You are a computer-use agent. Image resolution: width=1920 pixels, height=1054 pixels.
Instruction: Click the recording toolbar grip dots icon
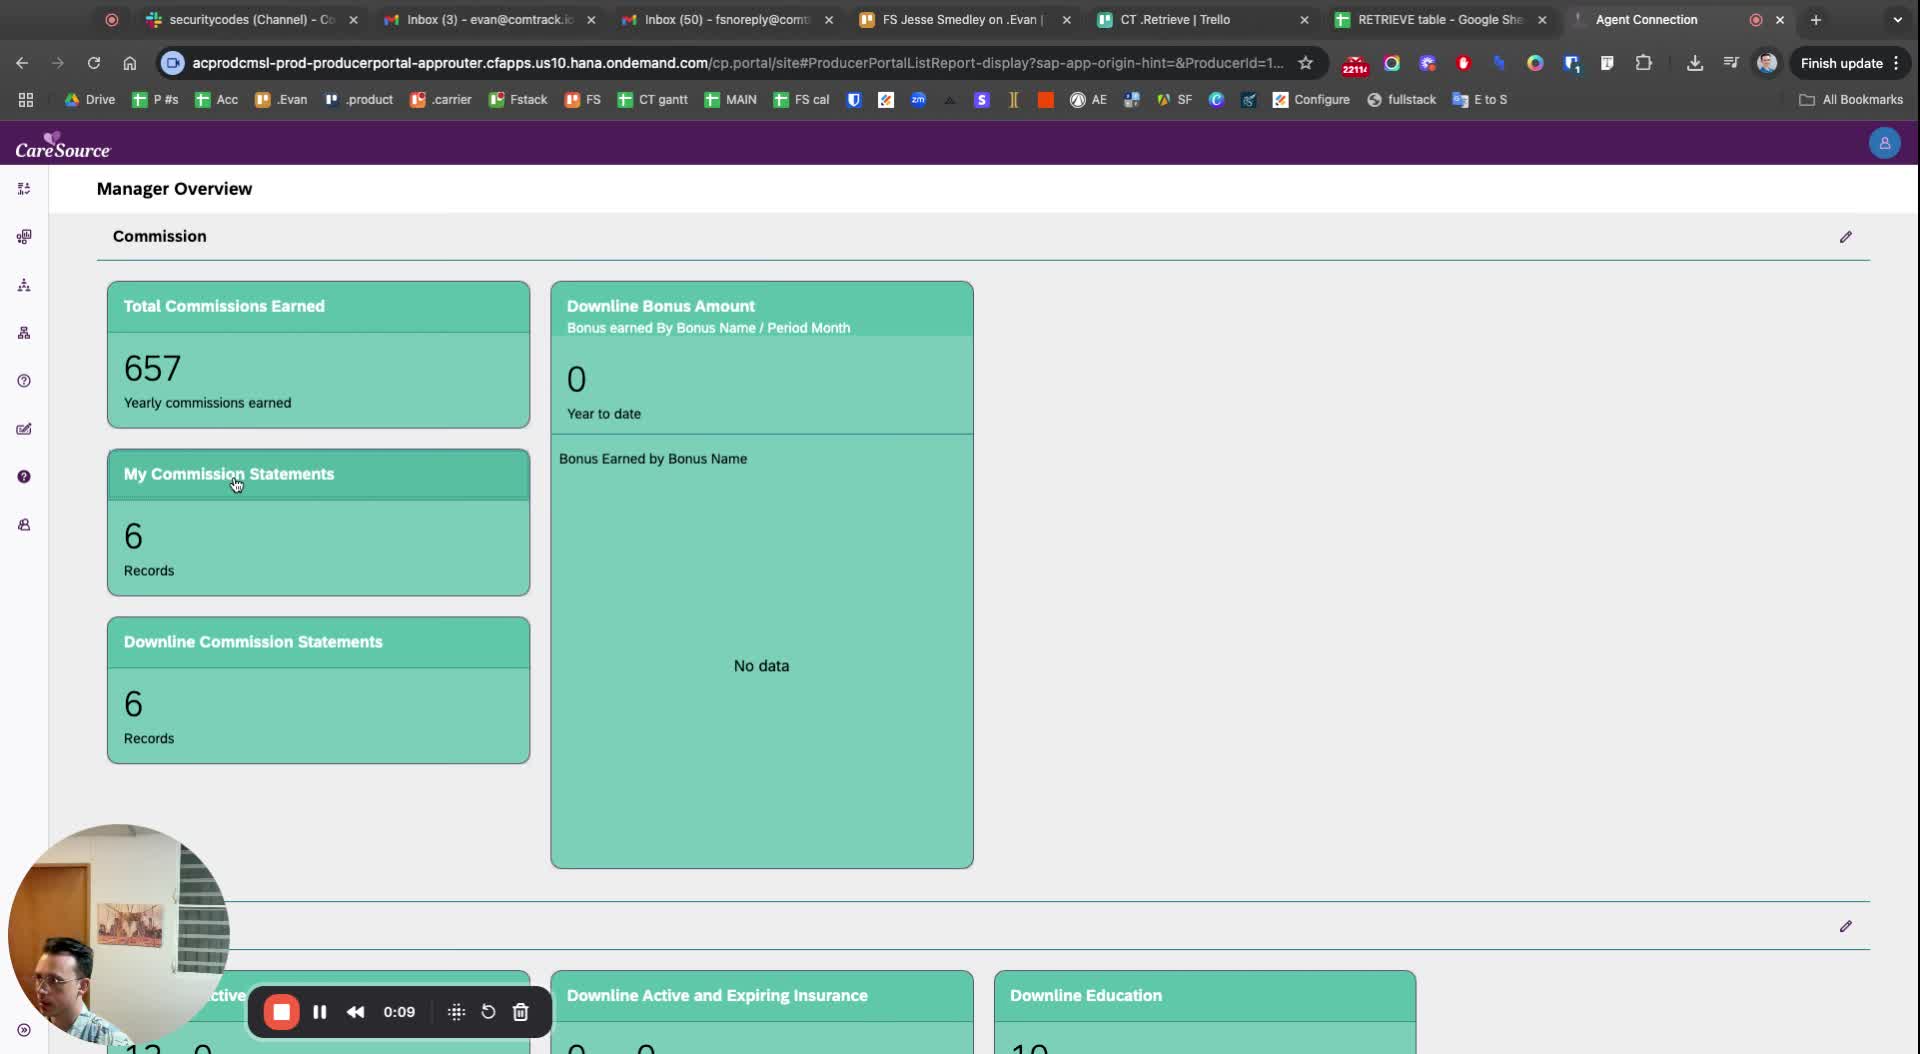pyautogui.click(x=456, y=1012)
